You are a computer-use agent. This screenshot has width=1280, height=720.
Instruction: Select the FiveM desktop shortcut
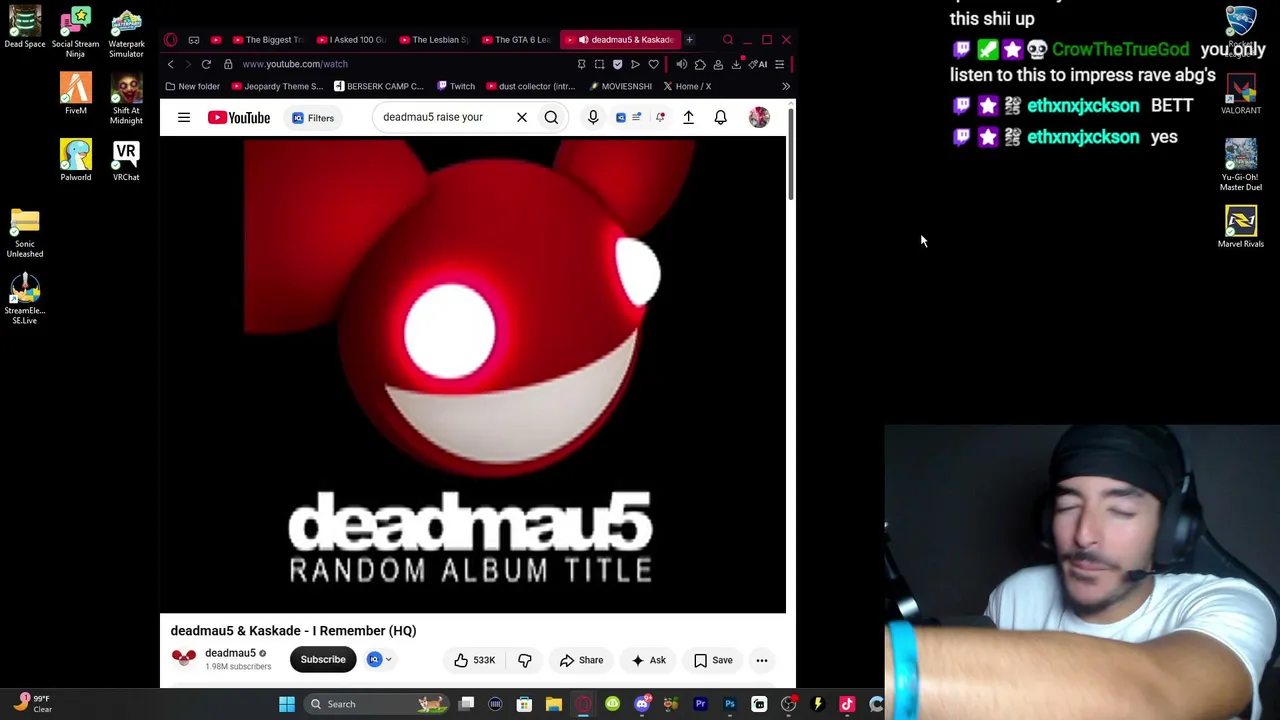(76, 94)
